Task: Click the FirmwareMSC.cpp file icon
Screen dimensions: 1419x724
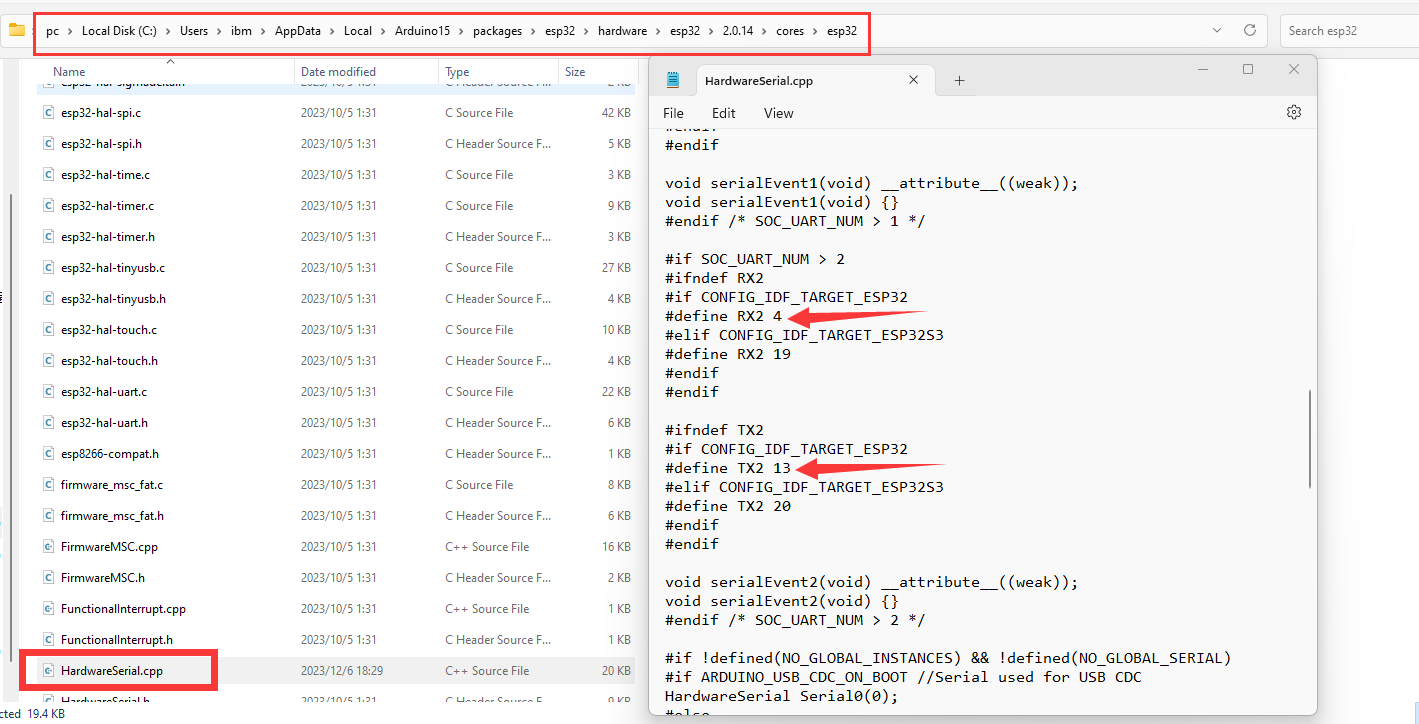Action: 48,547
